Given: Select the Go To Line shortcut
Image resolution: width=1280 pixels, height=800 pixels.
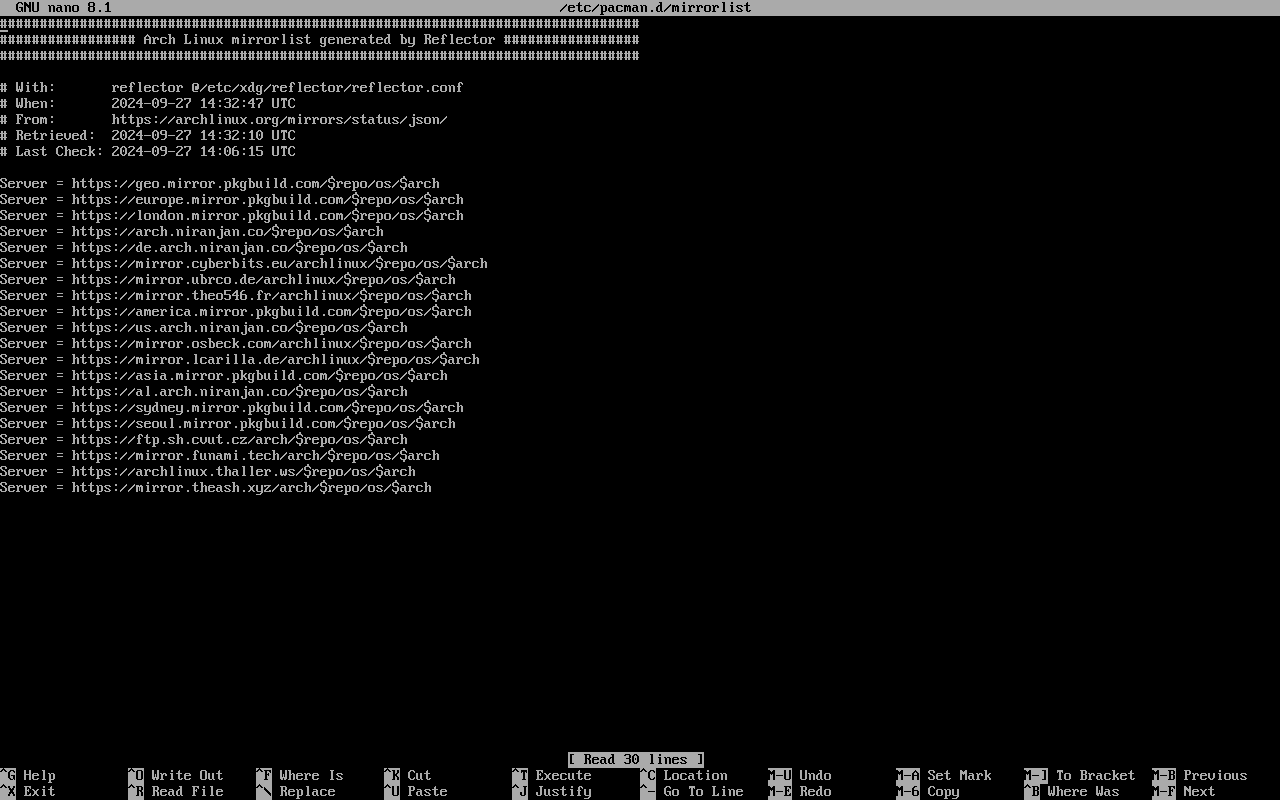Looking at the screenshot, I should click(703, 791).
